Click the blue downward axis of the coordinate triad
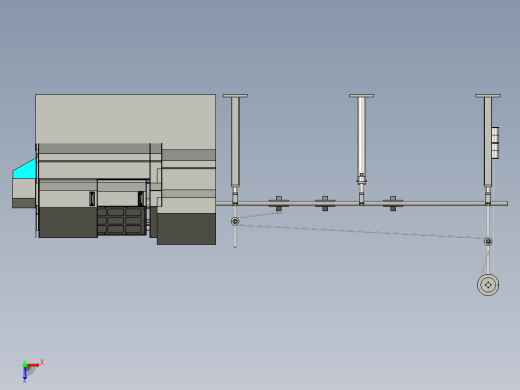This screenshot has height=390, width=520. click(25, 374)
